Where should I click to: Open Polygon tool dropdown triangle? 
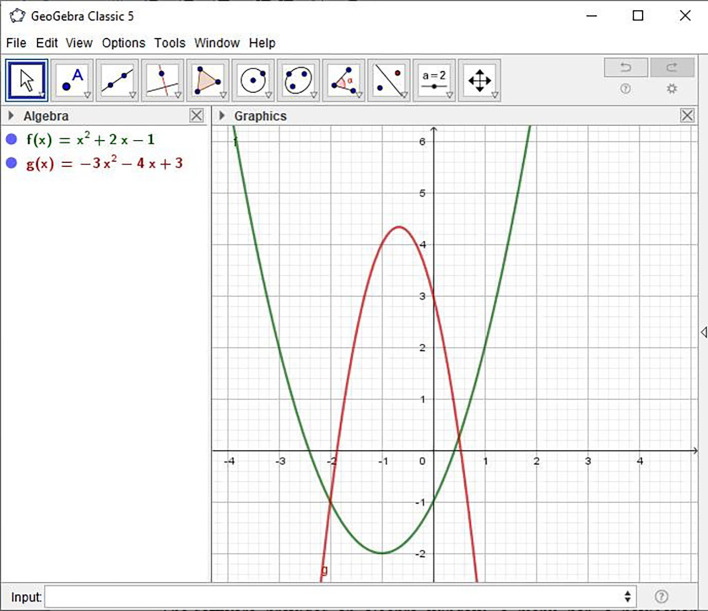[224, 95]
